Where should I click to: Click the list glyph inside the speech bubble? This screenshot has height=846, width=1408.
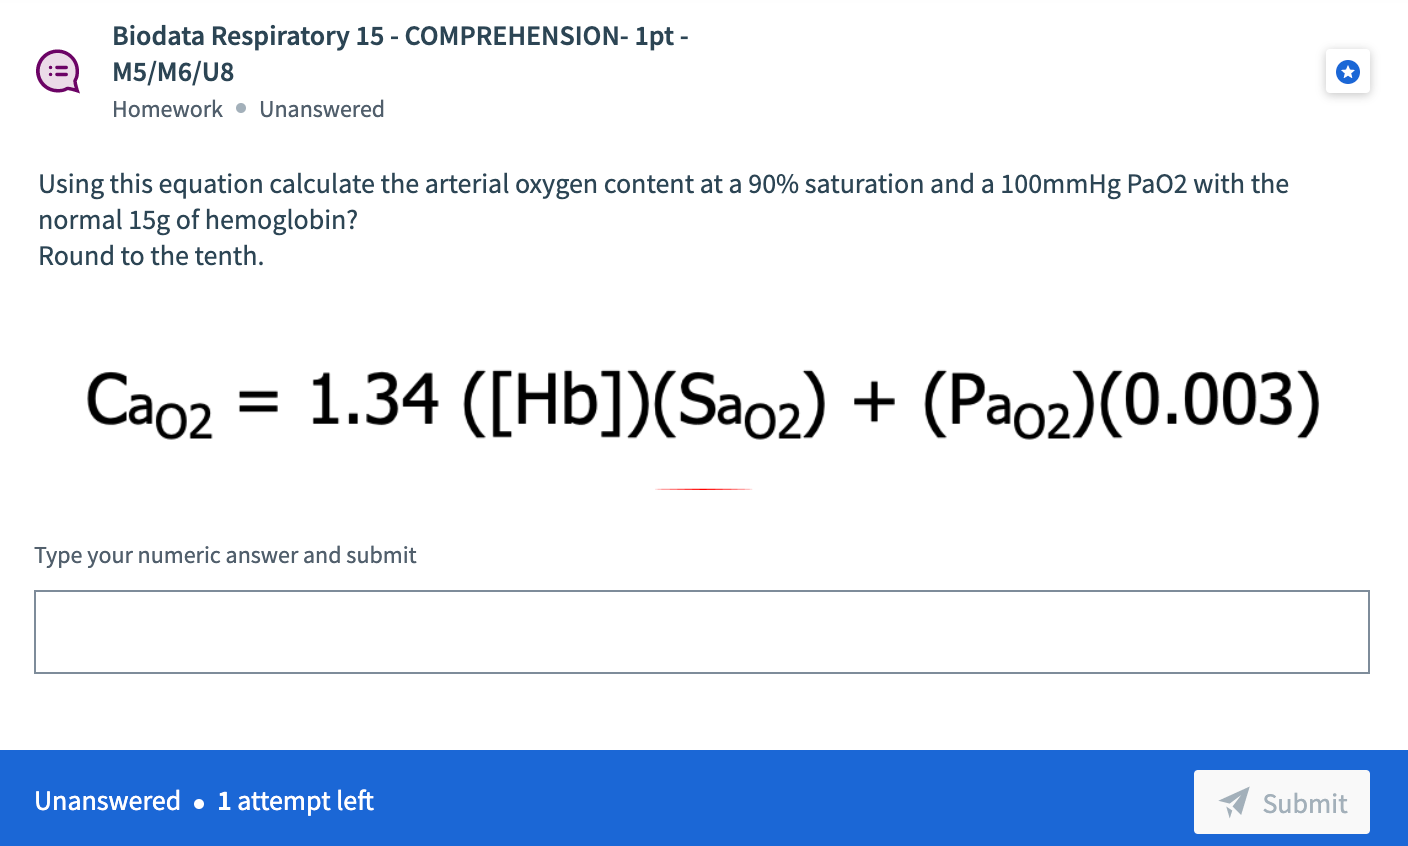[57, 70]
